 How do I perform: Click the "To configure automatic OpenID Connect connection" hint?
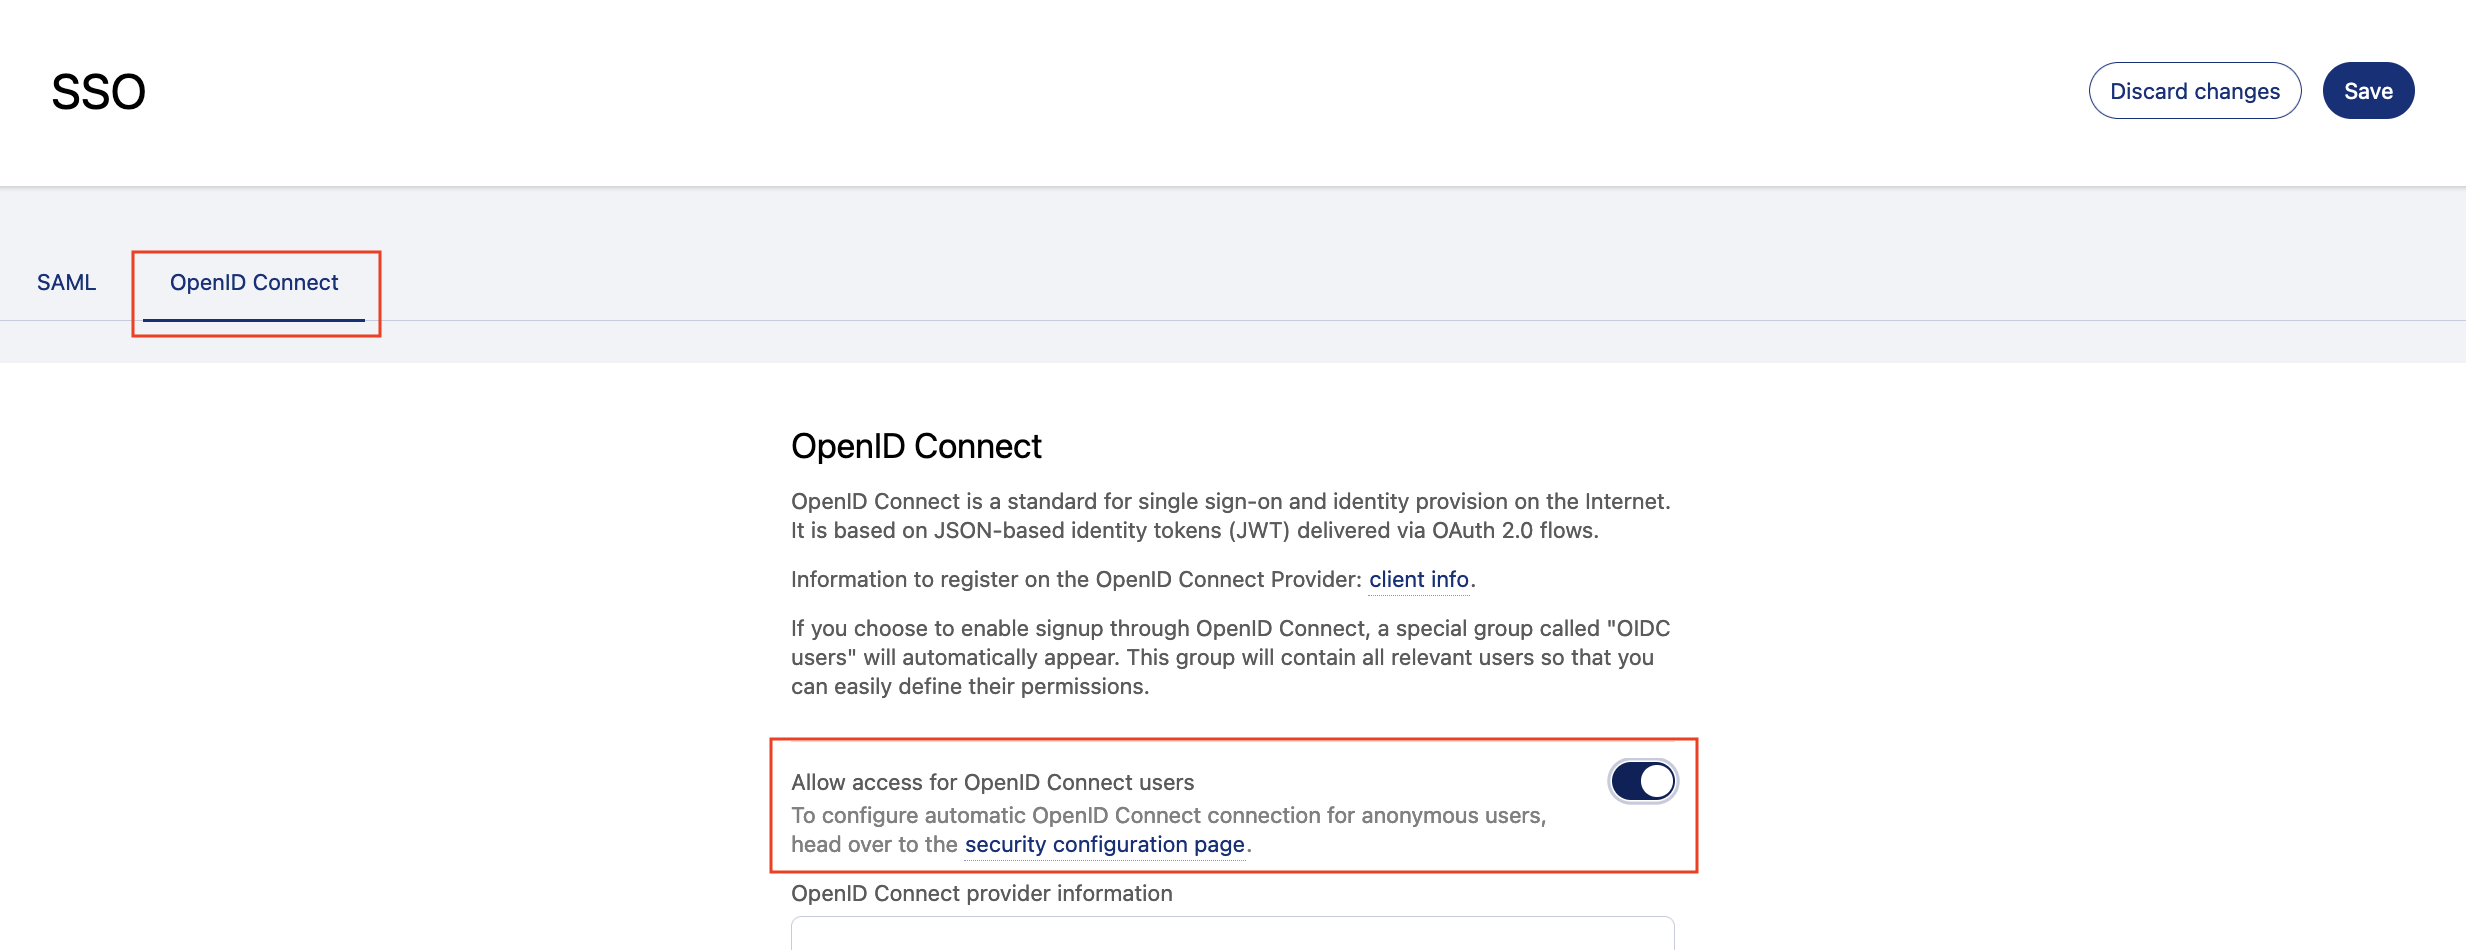coord(1040,816)
